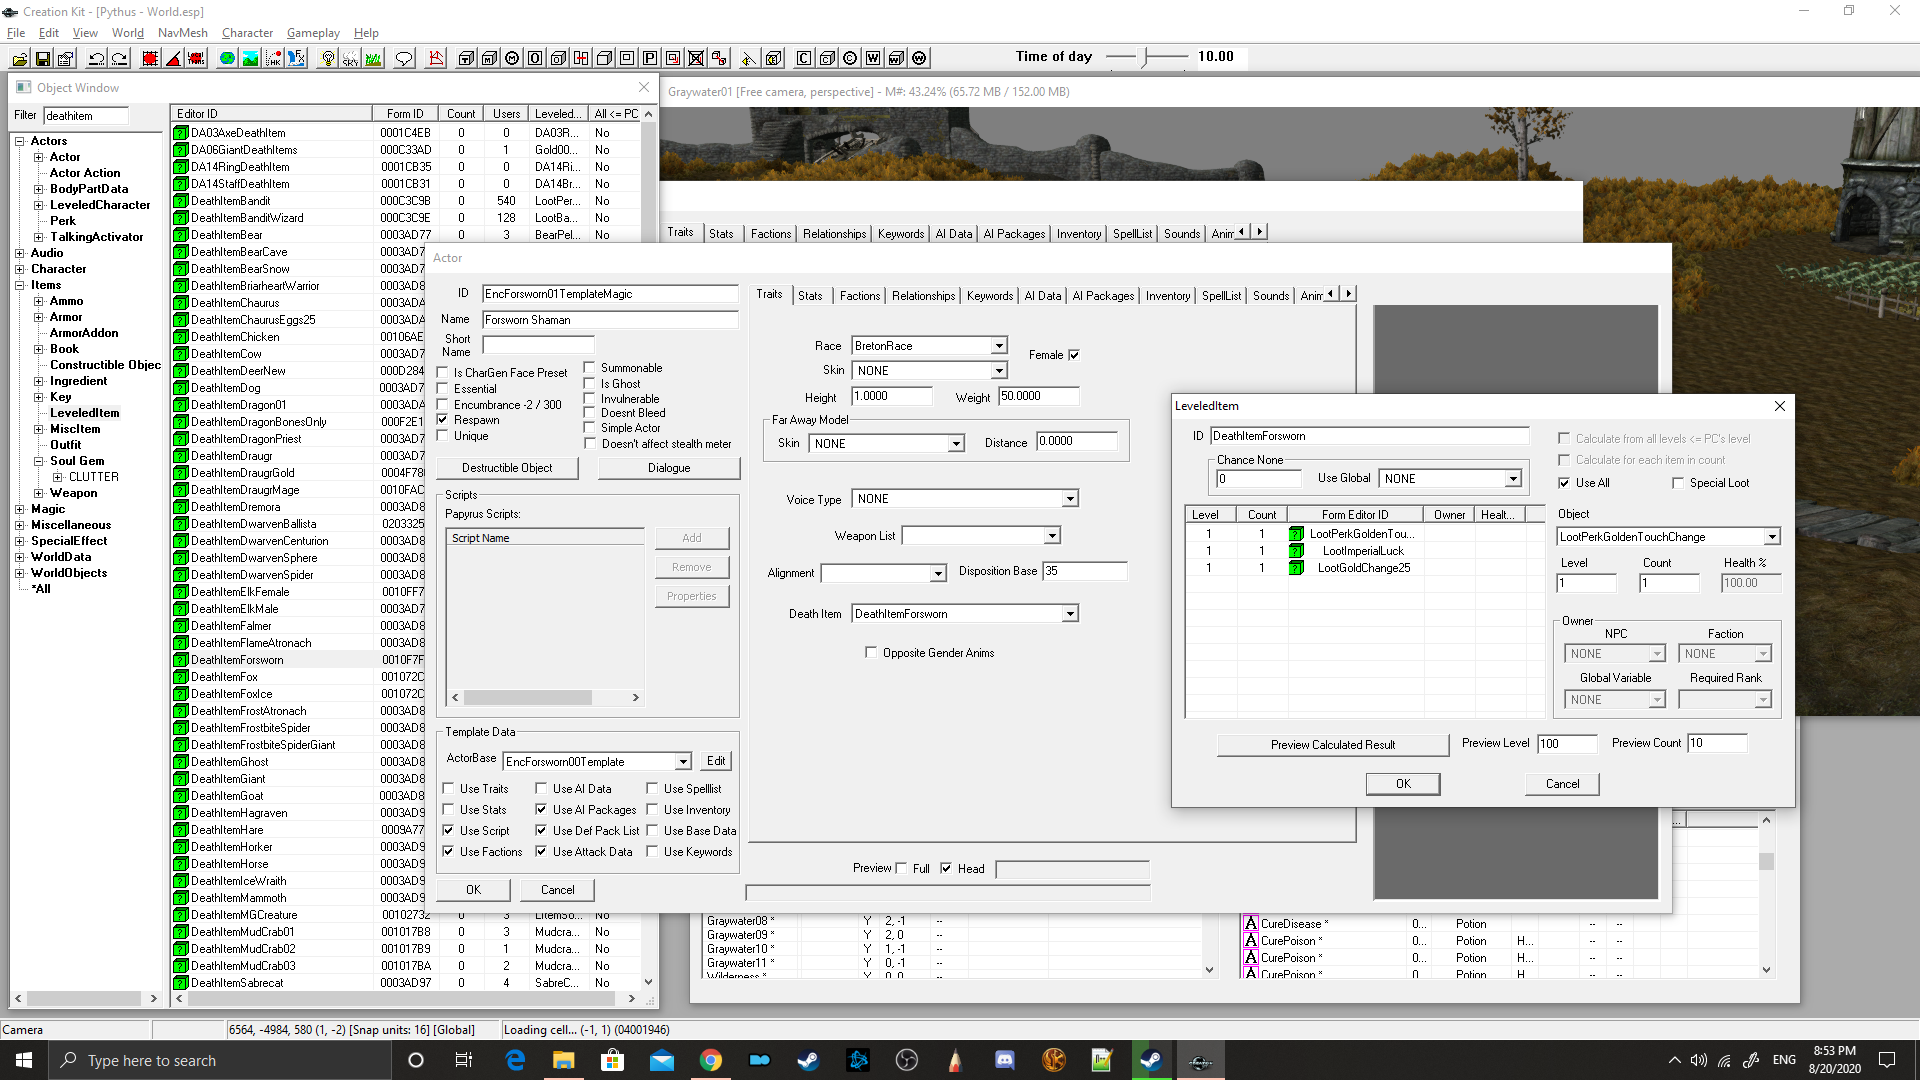Click OK in the LeveledItem dialog
This screenshot has width=1920, height=1080.
coord(1403,784)
